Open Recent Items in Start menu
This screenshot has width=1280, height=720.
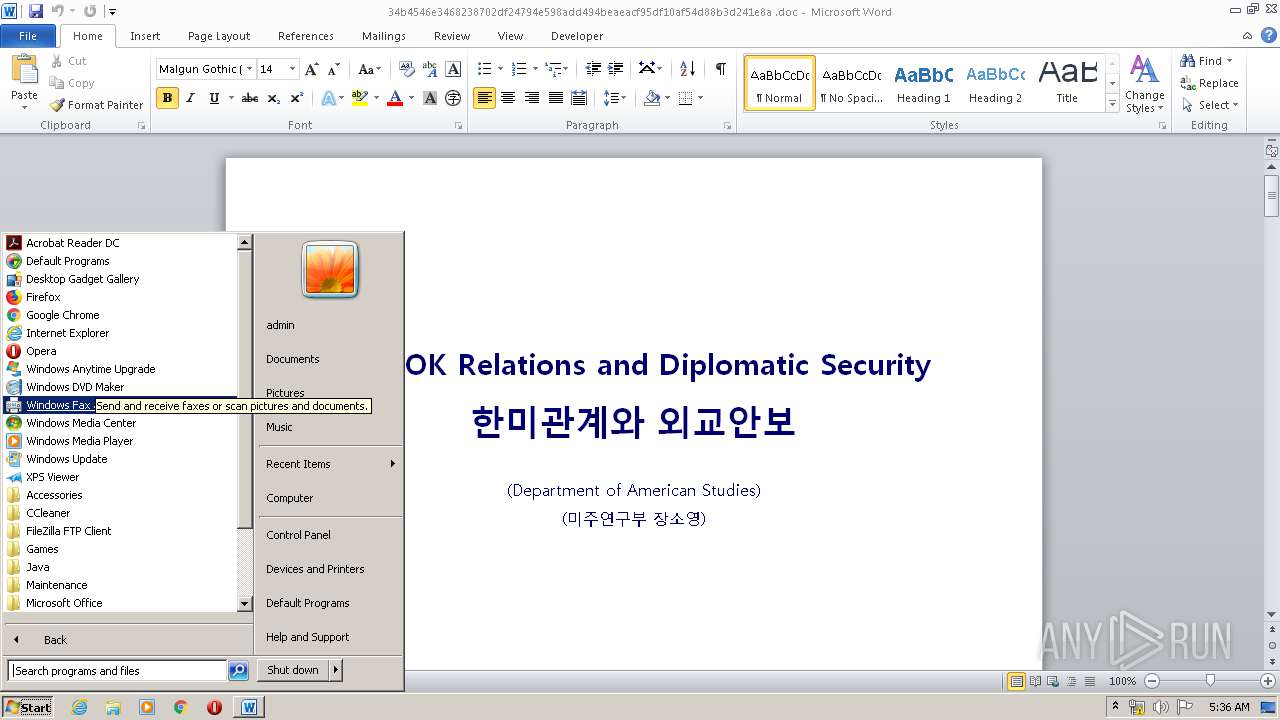[330, 464]
